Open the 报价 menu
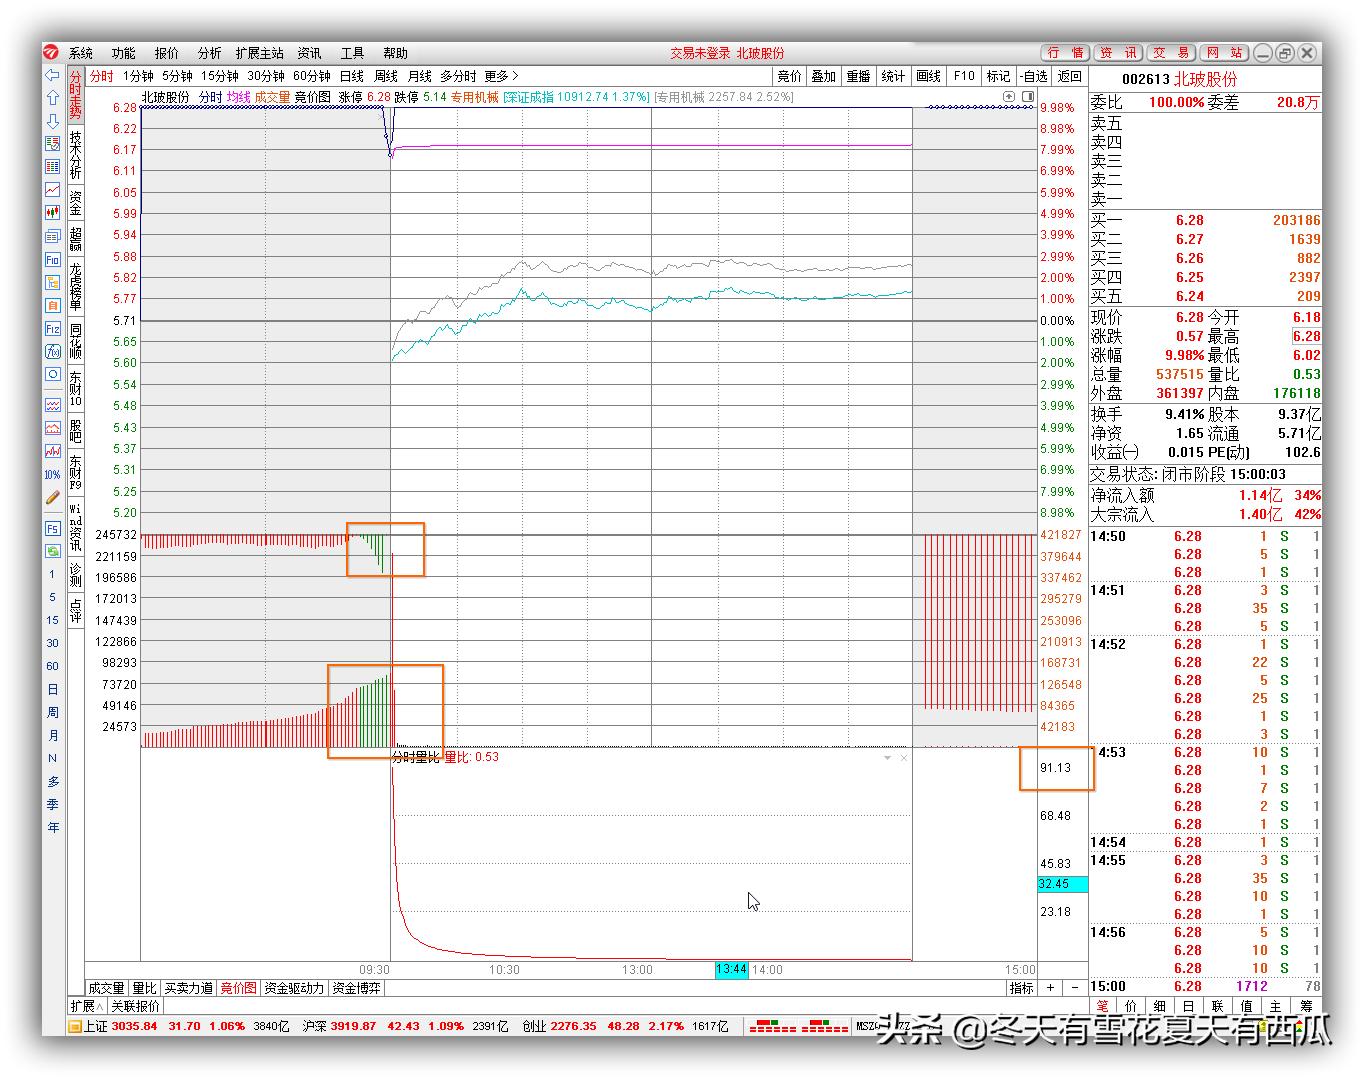Viewport: 1364px width, 1078px height. coord(167,53)
